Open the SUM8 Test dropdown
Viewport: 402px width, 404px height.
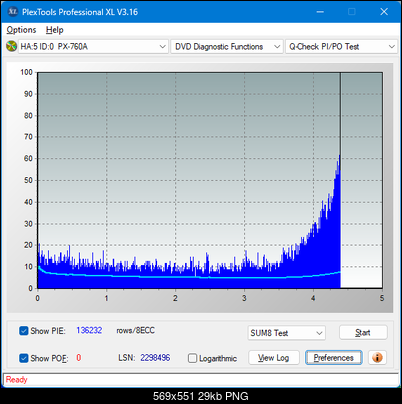287,333
